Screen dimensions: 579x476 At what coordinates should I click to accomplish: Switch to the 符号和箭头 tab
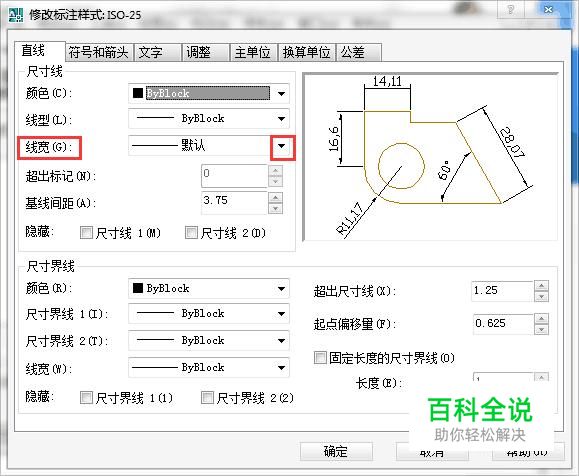pos(99,52)
